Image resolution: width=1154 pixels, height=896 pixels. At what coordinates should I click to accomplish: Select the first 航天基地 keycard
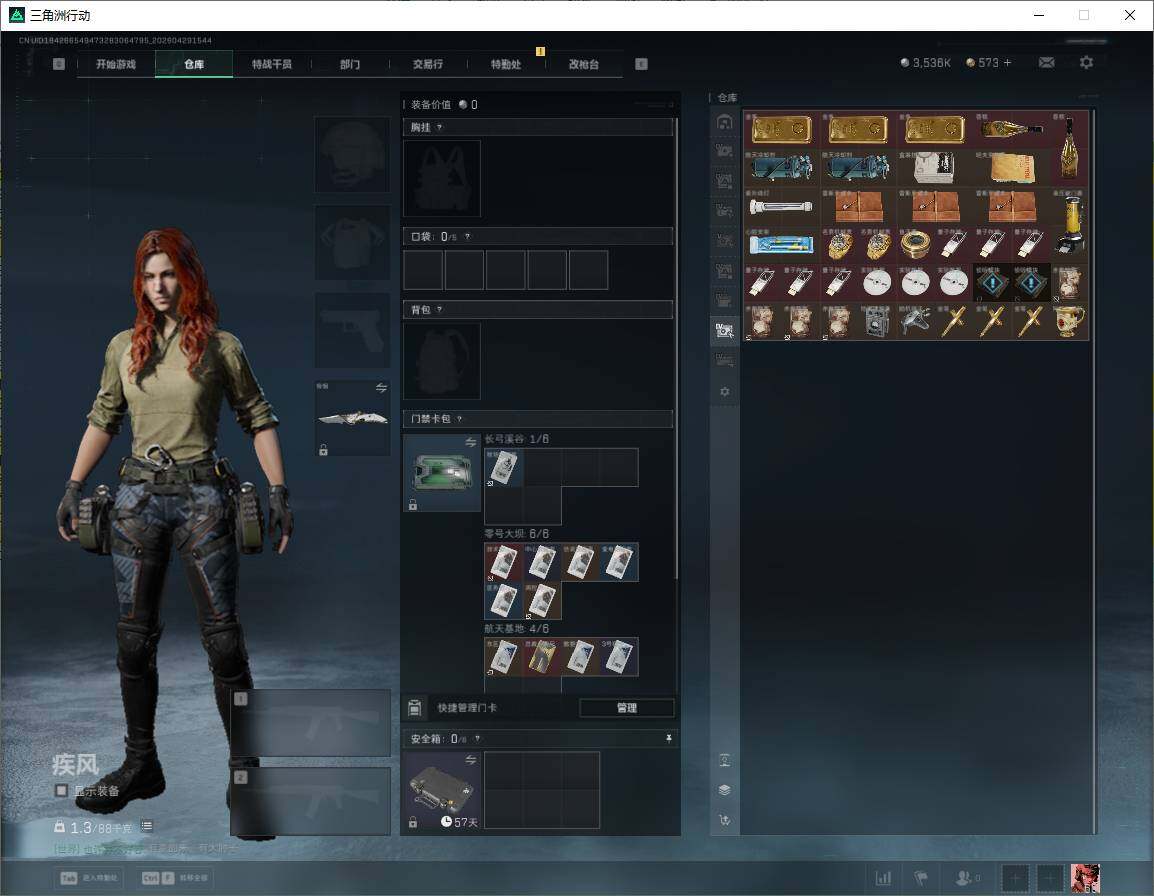point(504,657)
